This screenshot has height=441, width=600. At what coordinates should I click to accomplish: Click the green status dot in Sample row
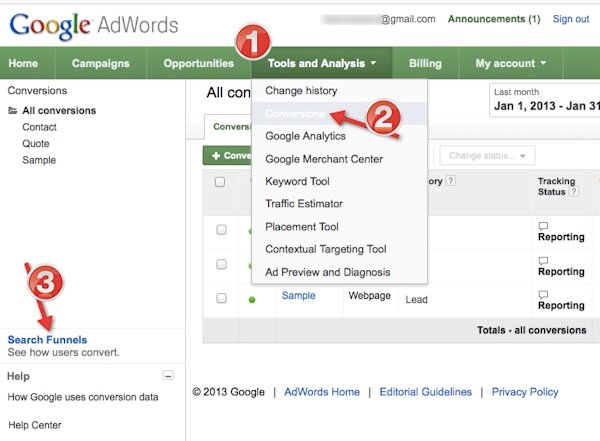tap(252, 300)
